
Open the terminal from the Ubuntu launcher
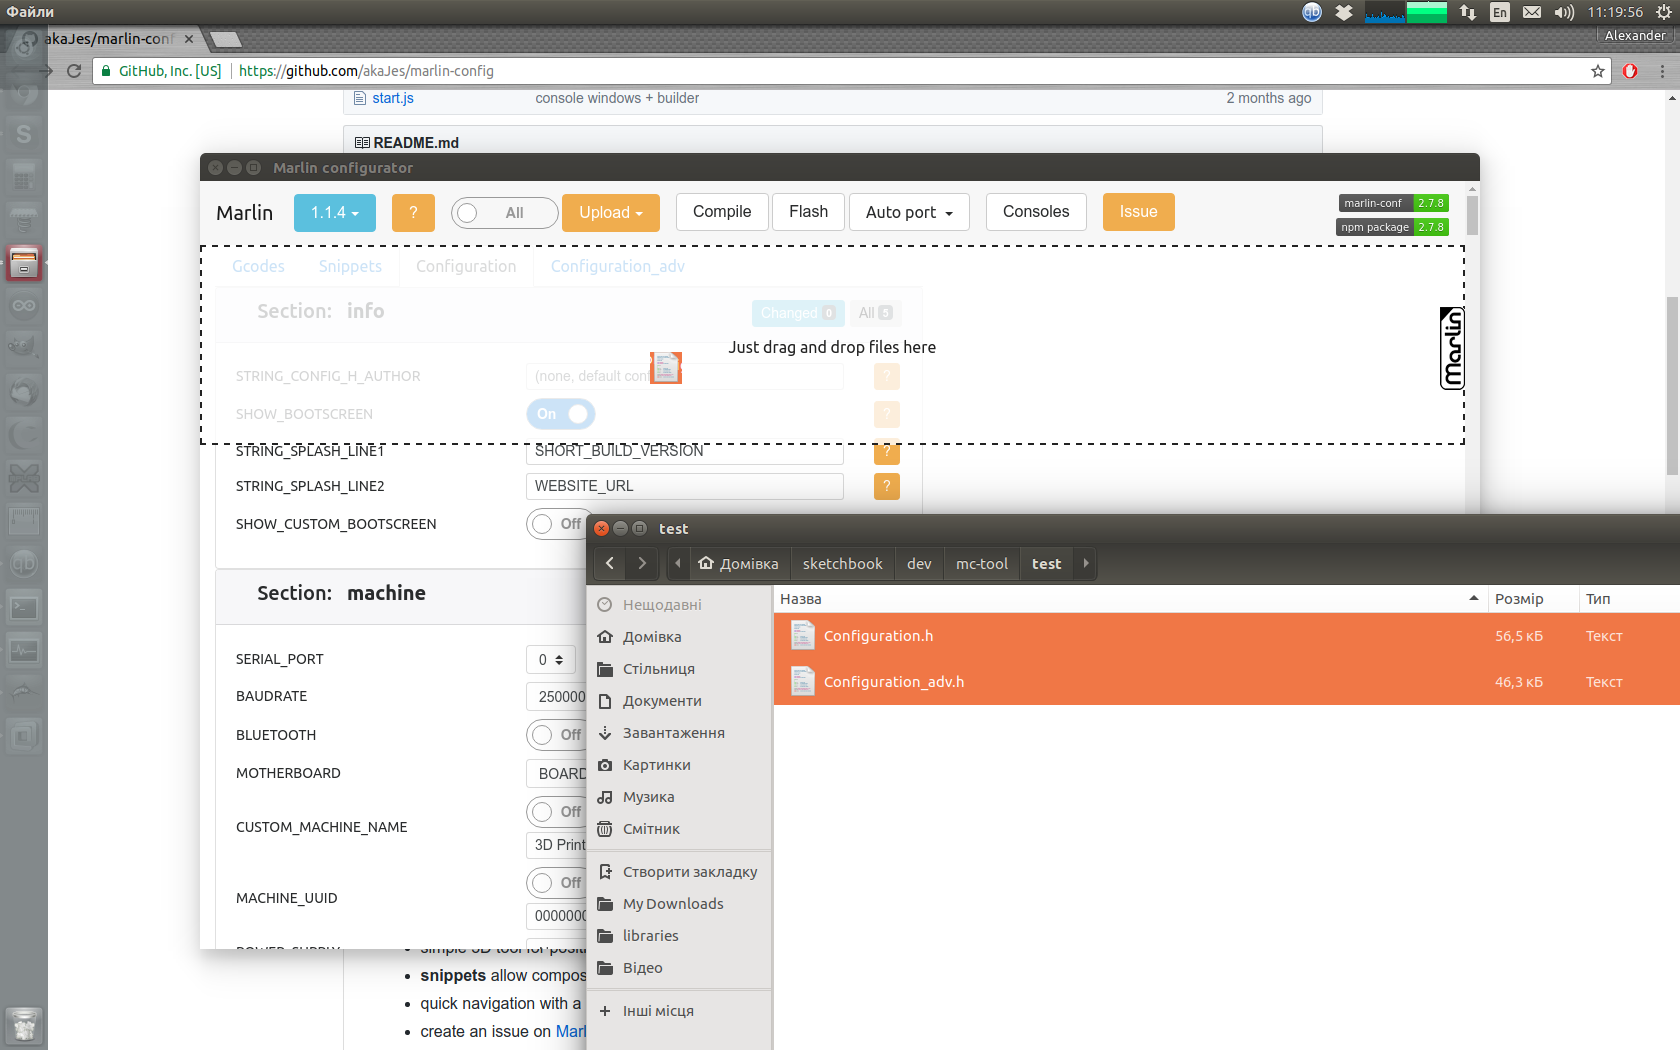coord(23,606)
